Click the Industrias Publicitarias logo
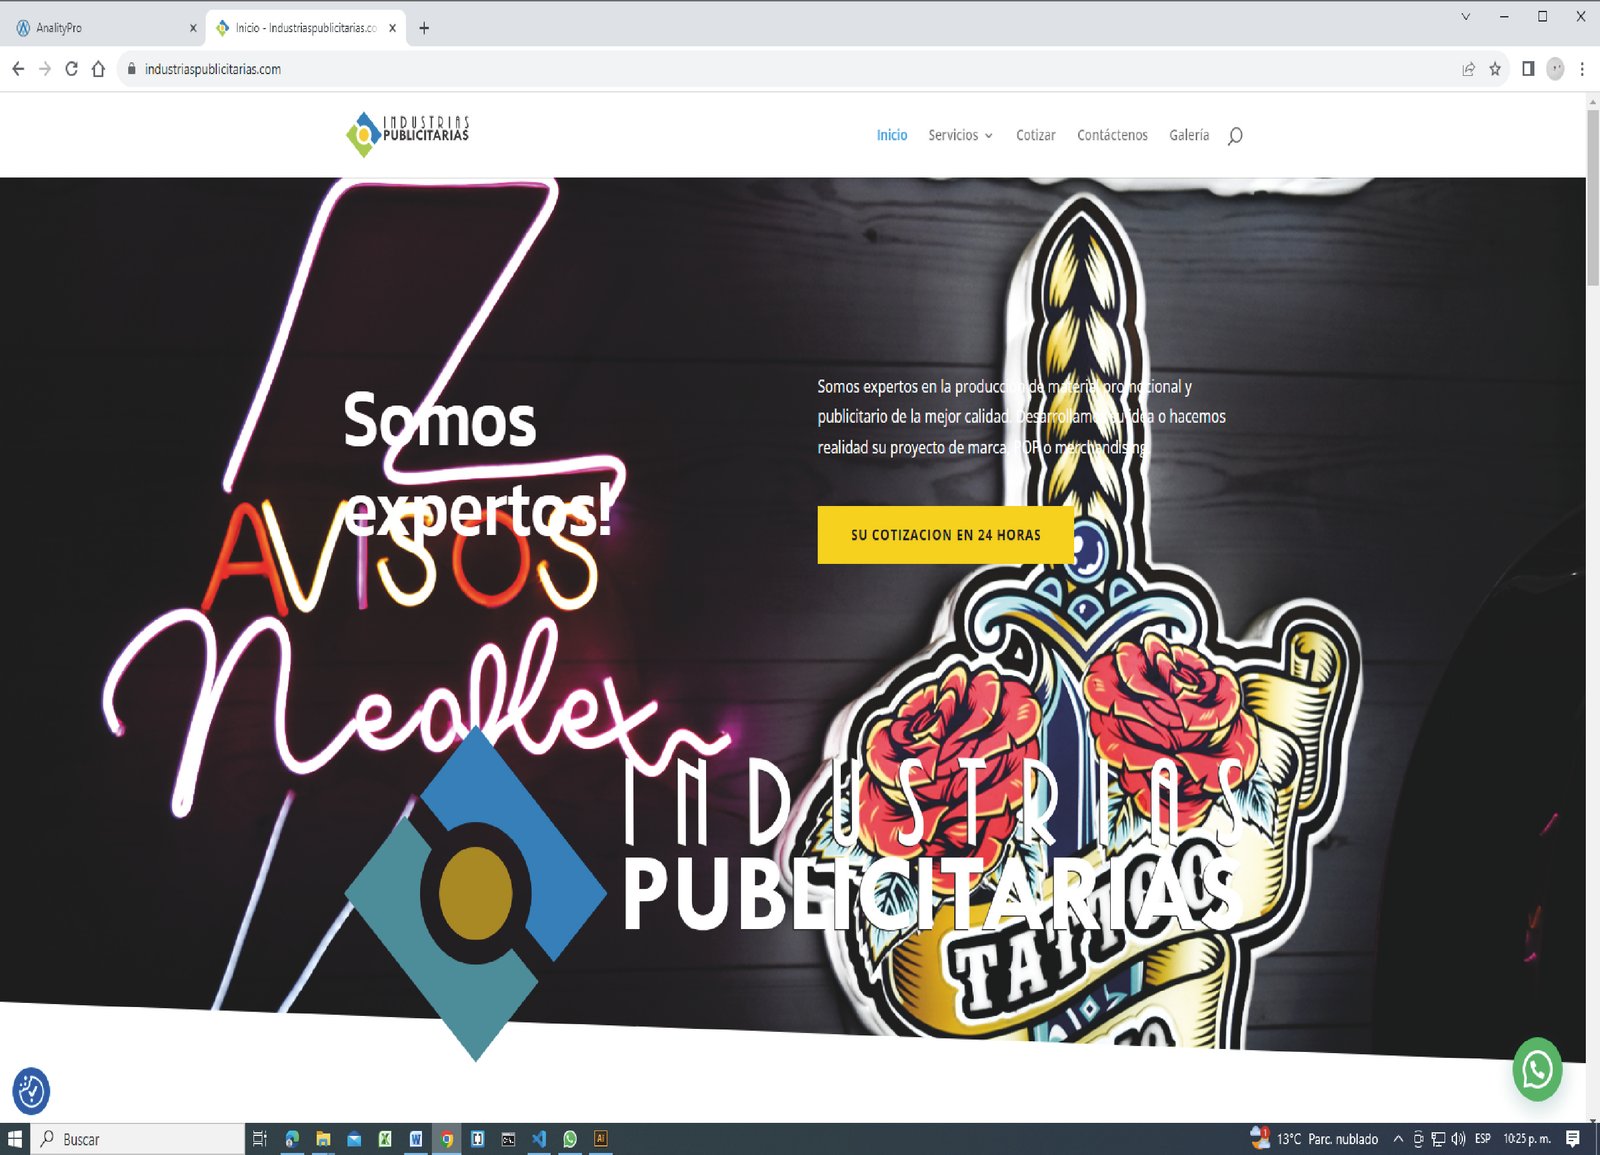The height and width of the screenshot is (1155, 1600). point(407,131)
